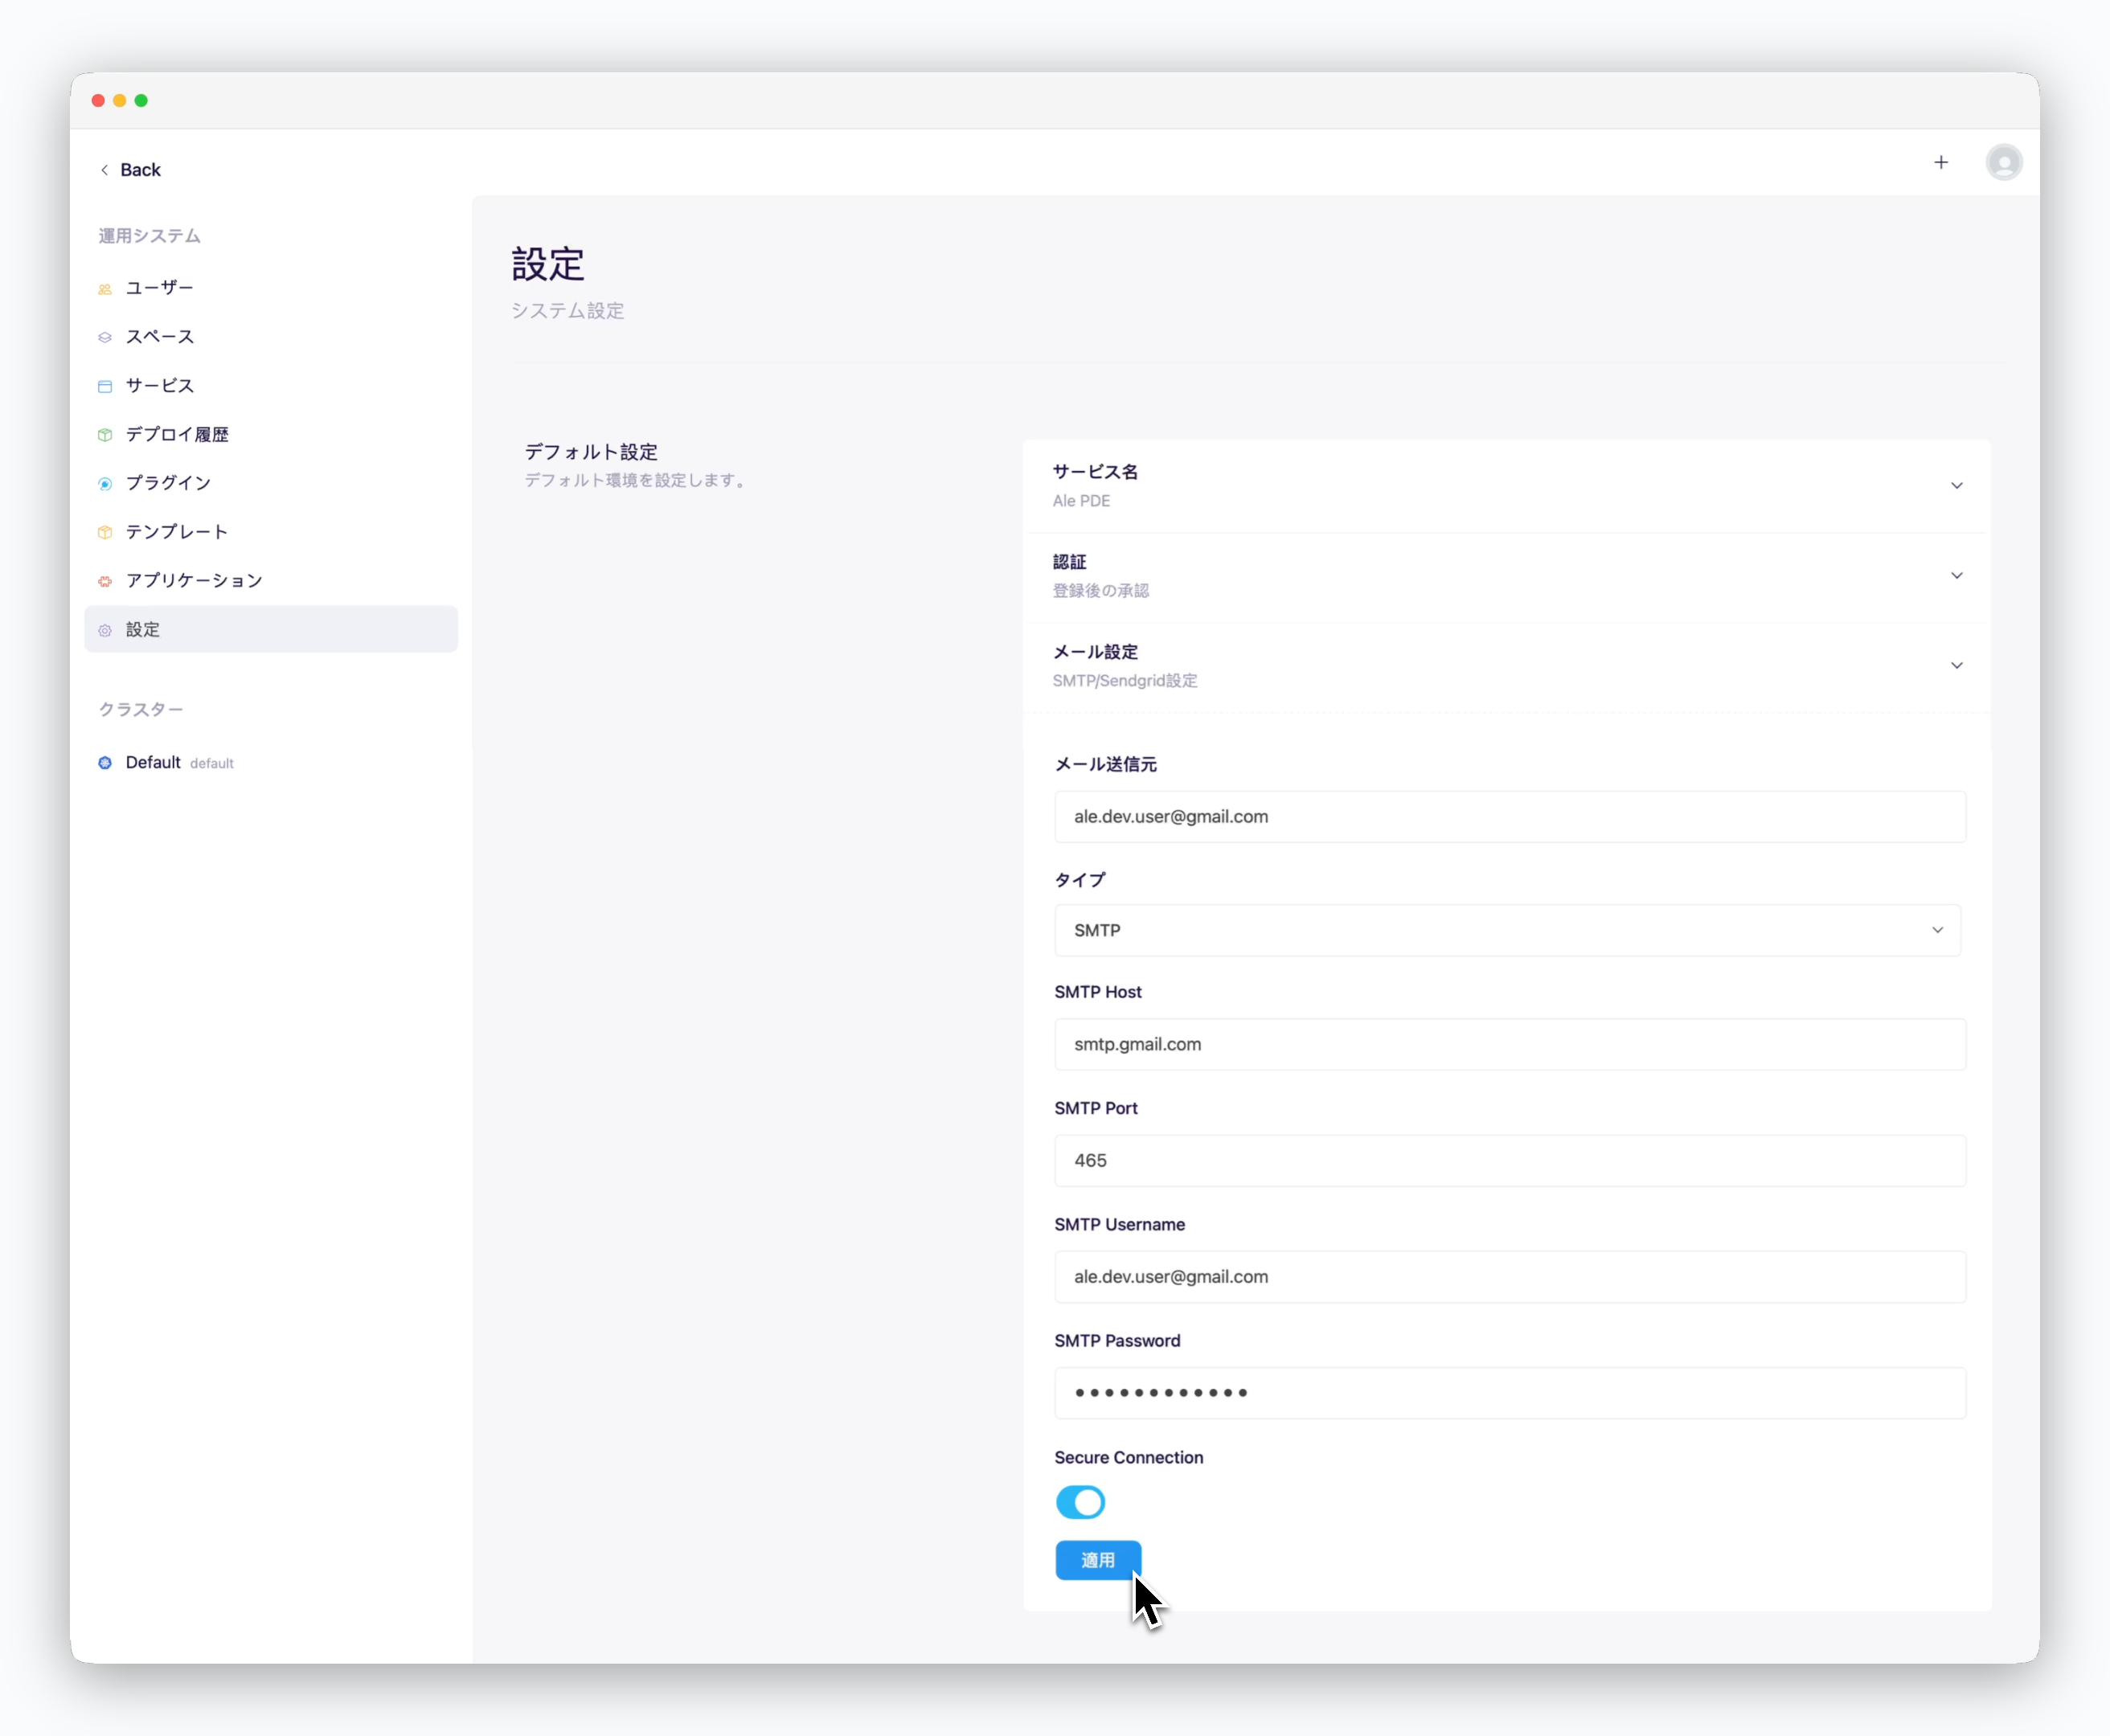Screen dimensions: 2110x1736
Task: Click the メール送信元 email field
Action: tap(1510, 817)
